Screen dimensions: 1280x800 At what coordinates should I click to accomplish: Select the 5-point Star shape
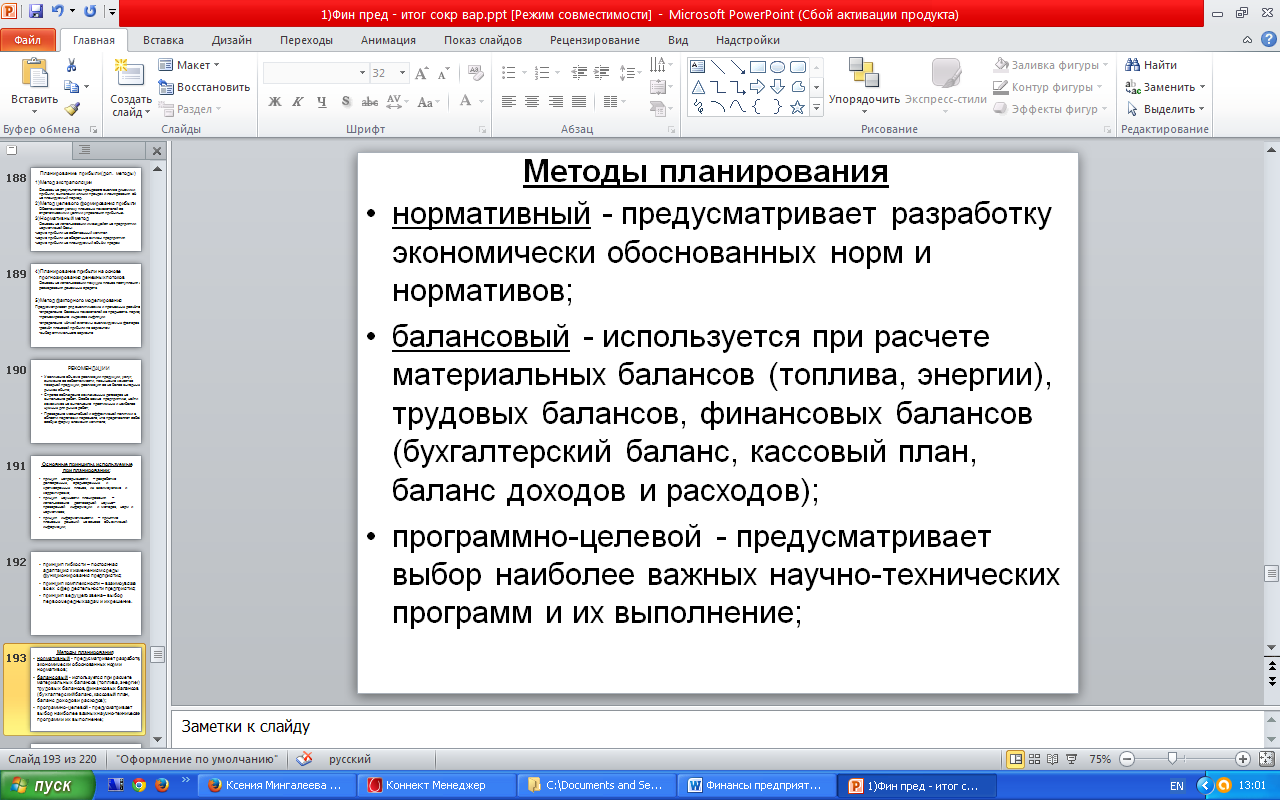click(x=798, y=107)
